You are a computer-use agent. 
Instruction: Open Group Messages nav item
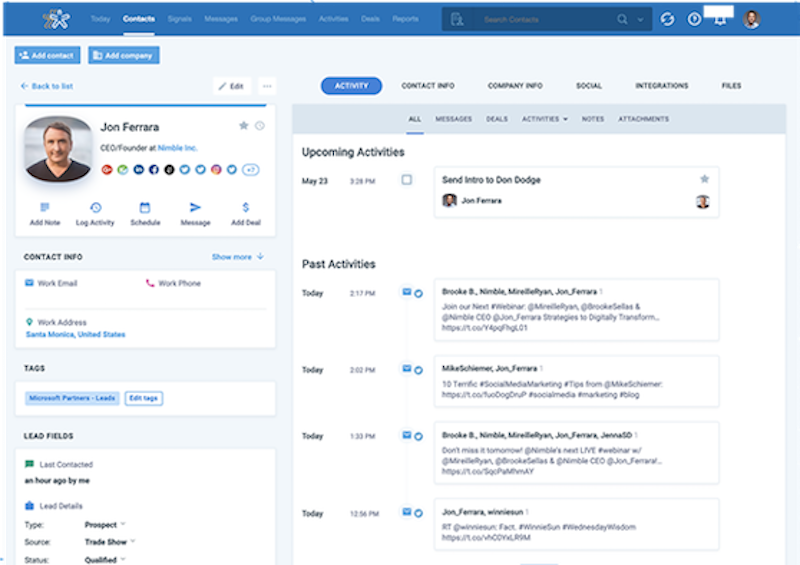point(278,19)
